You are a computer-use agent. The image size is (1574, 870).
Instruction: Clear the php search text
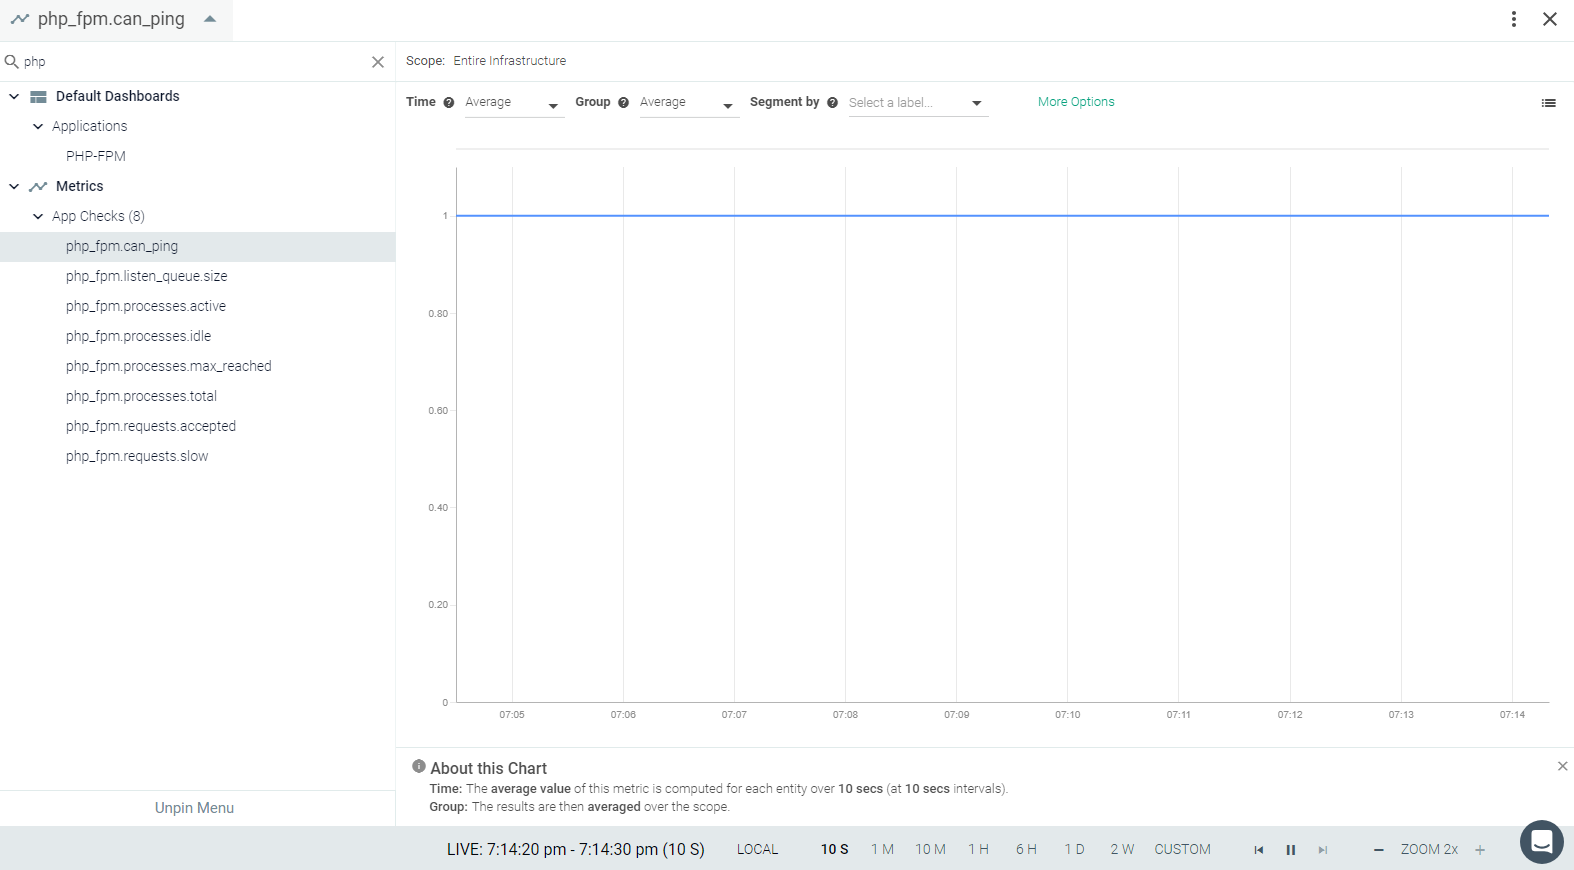coord(378,62)
